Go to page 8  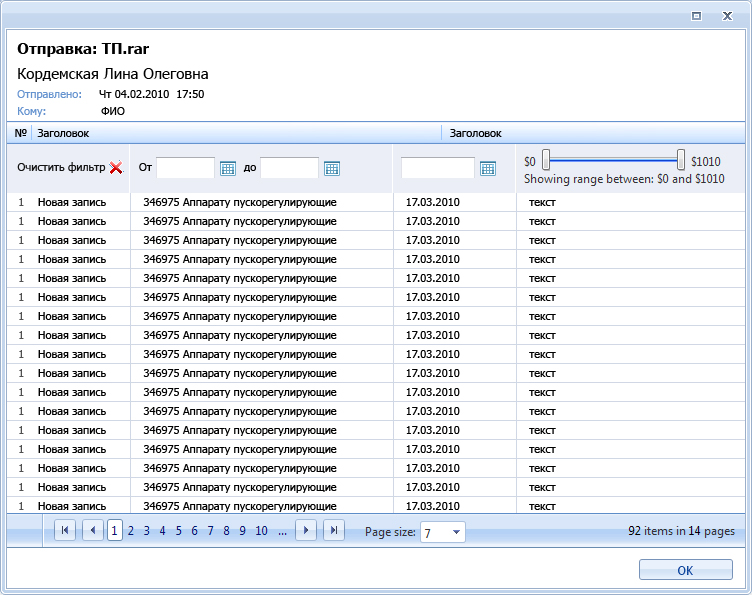coord(226,531)
